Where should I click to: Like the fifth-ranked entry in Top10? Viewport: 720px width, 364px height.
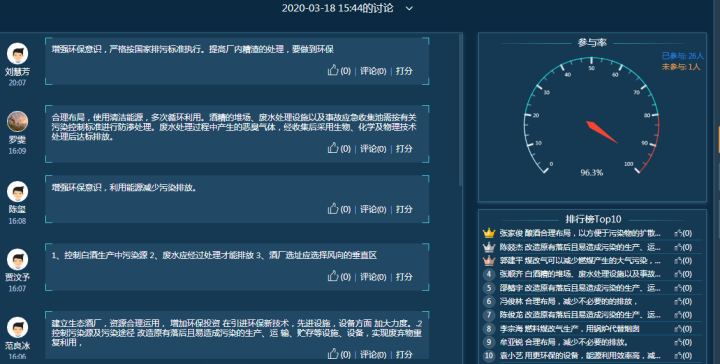click(678, 288)
